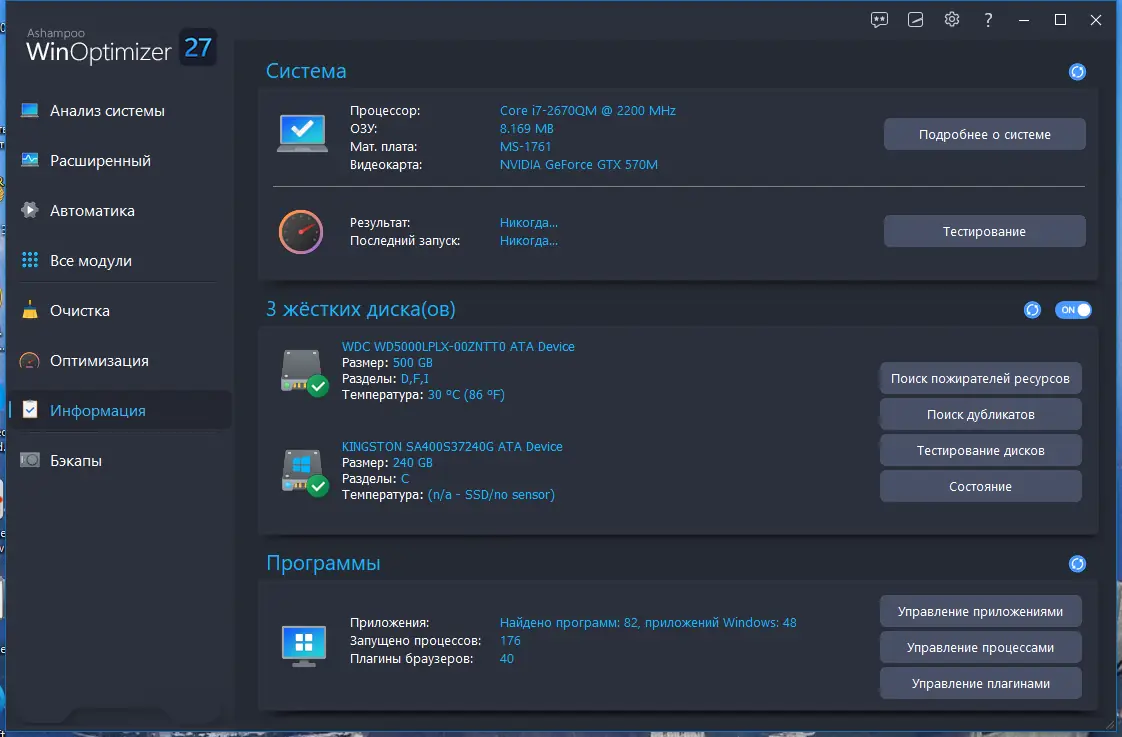The image size is (1122, 737).
Task: Refresh the Программы section info
Action: (1077, 563)
